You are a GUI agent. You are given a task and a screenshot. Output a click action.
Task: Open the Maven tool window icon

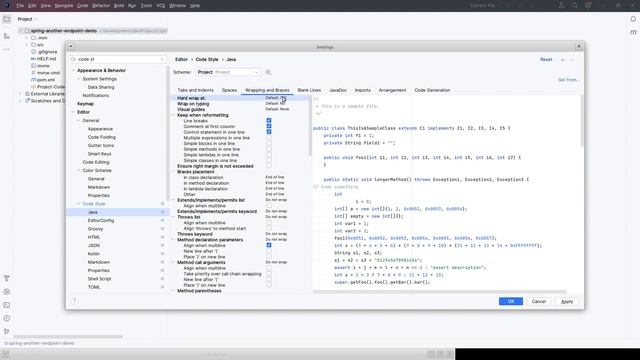pos(633,32)
